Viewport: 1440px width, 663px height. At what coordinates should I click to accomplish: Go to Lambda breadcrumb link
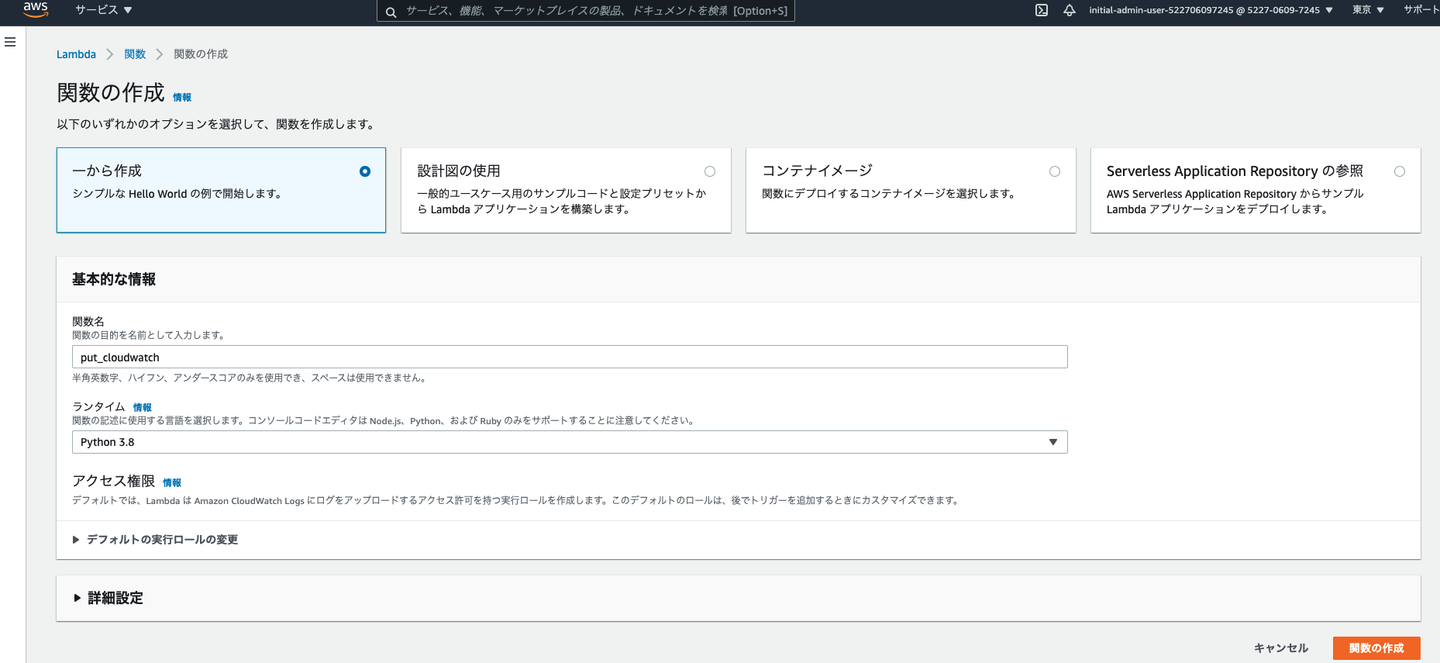point(76,54)
